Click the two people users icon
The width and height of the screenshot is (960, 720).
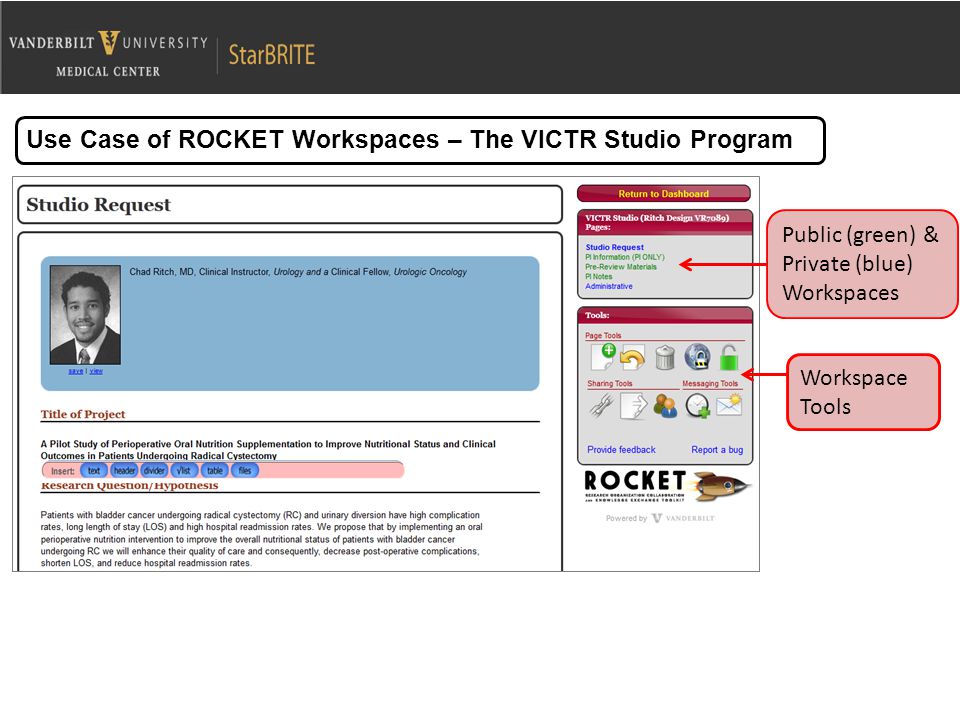tap(665, 406)
